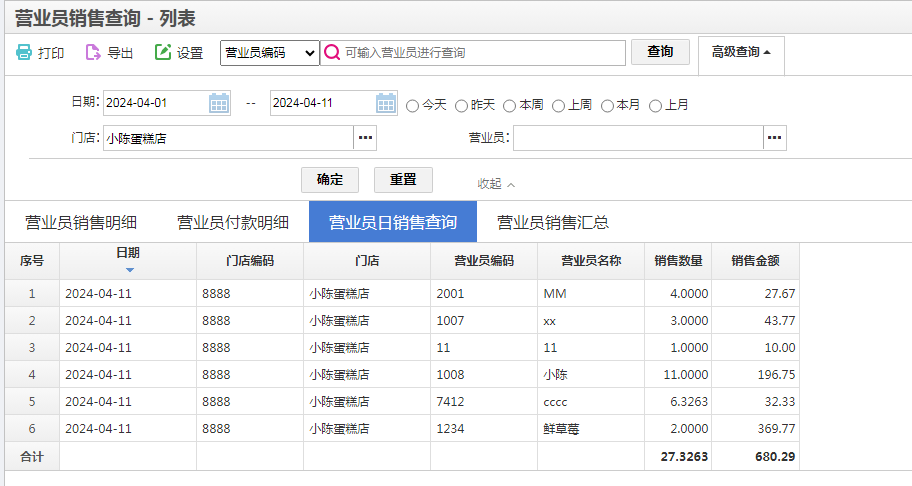The width and height of the screenshot is (912, 486).
Task: Click the 合计 summary row label
Action: click(32, 457)
